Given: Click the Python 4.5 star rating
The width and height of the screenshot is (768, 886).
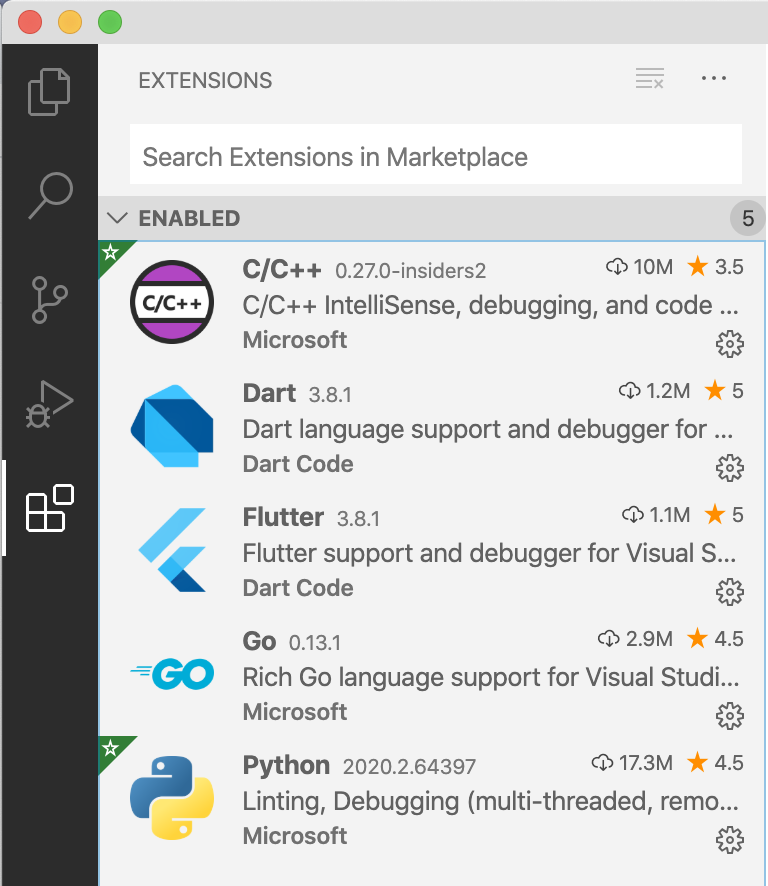Looking at the screenshot, I should click(715, 763).
